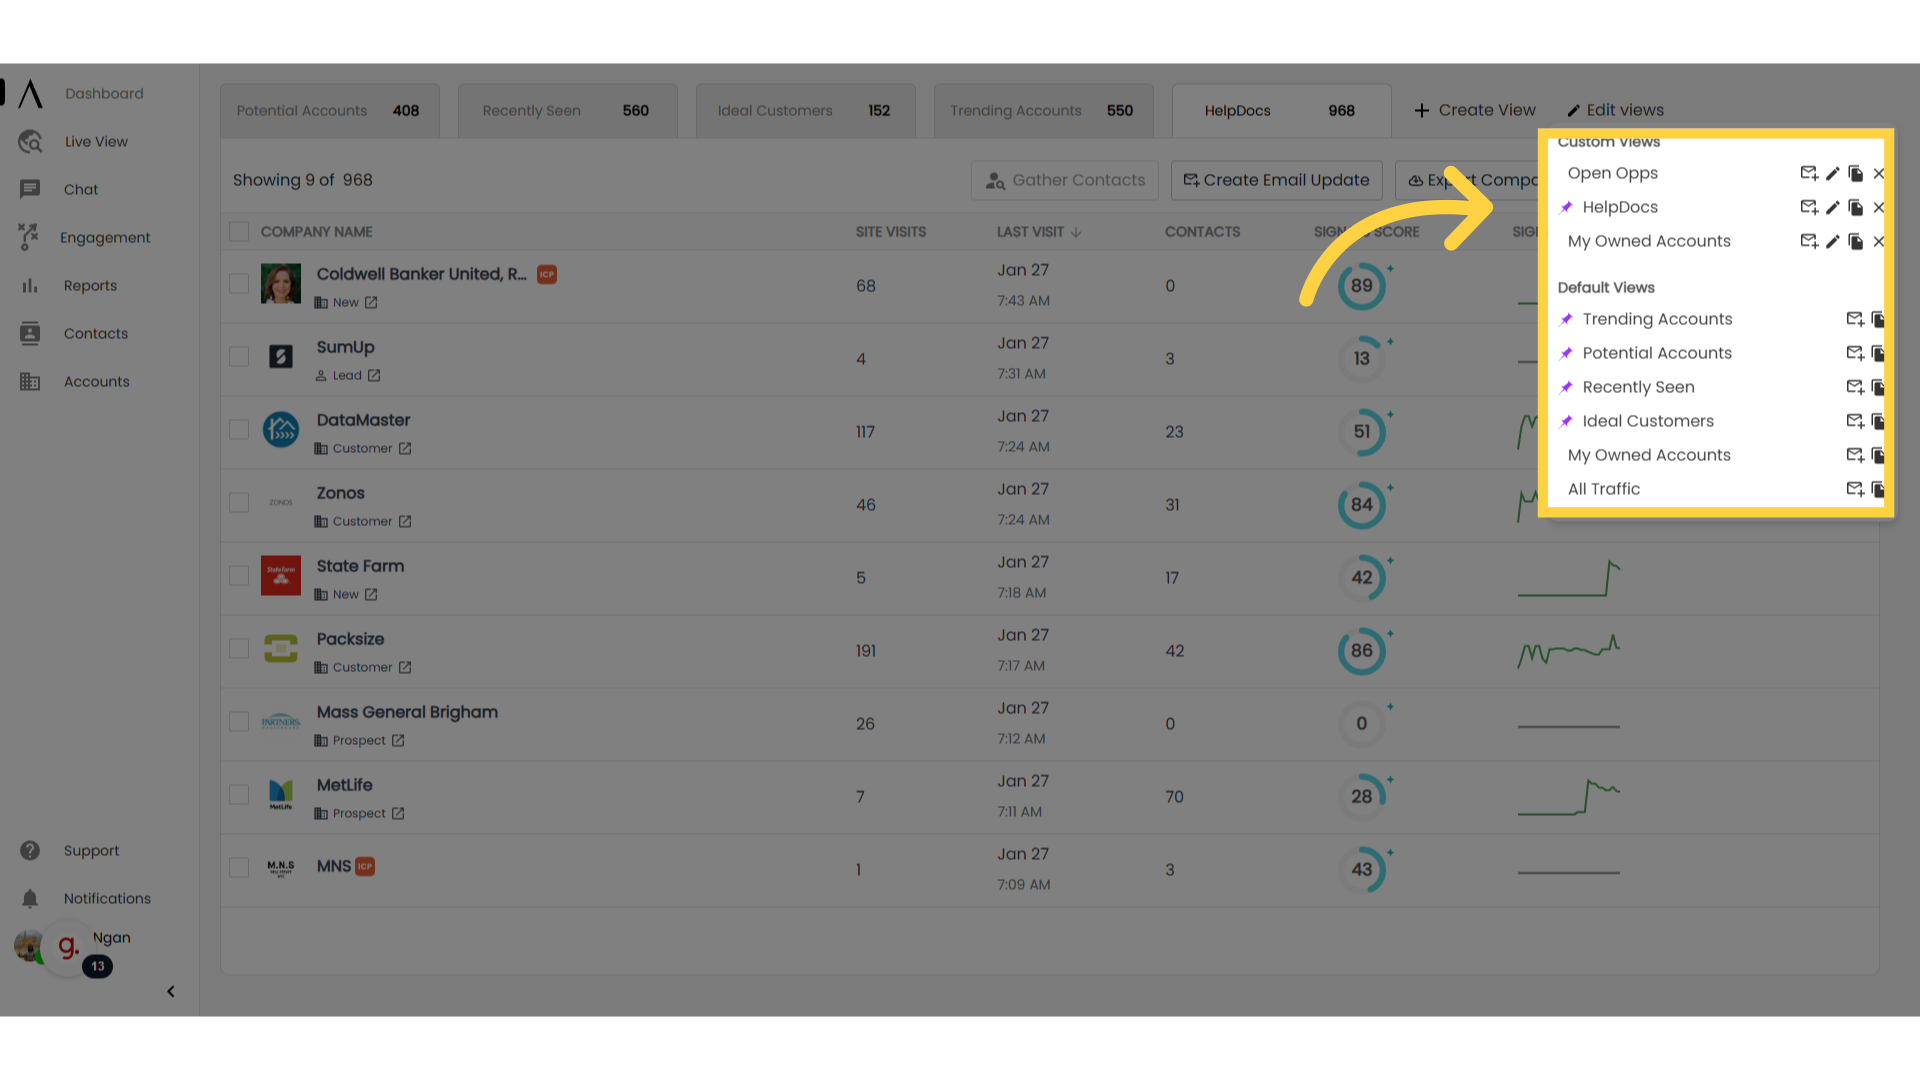Sort by the Contacts column header
Image resolution: width=1920 pixels, height=1080 pixels.
pyautogui.click(x=1202, y=232)
